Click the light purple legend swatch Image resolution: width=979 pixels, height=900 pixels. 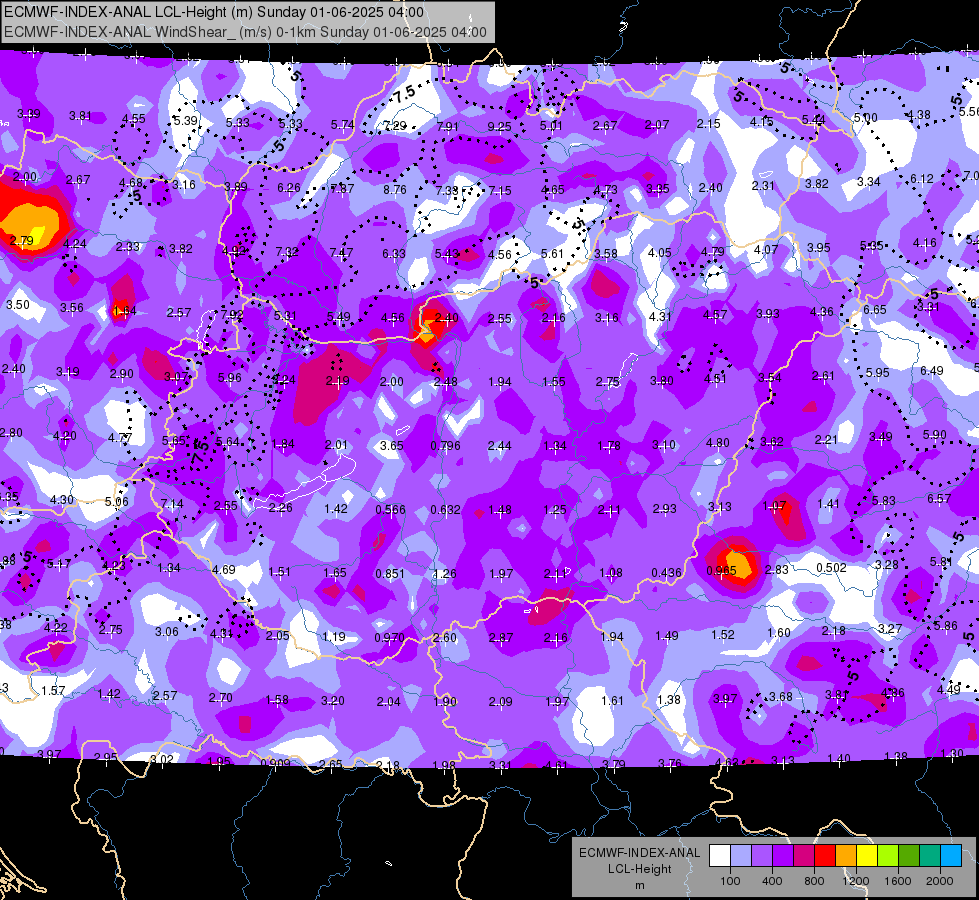coord(762,856)
